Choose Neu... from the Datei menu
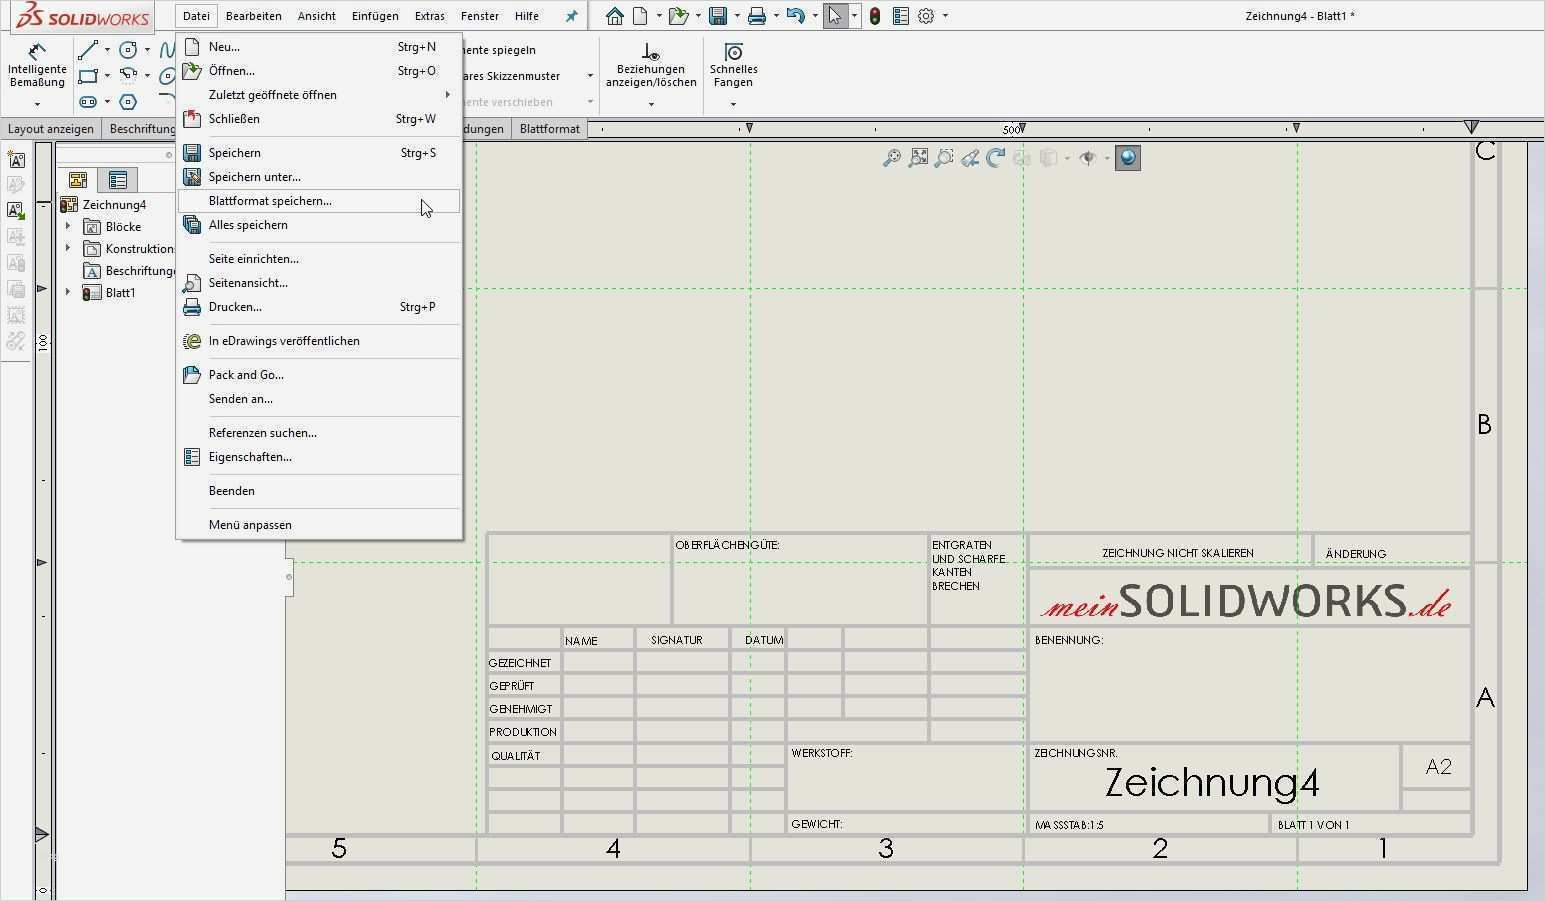Viewport: 1545px width, 901px height. [x=319, y=47]
